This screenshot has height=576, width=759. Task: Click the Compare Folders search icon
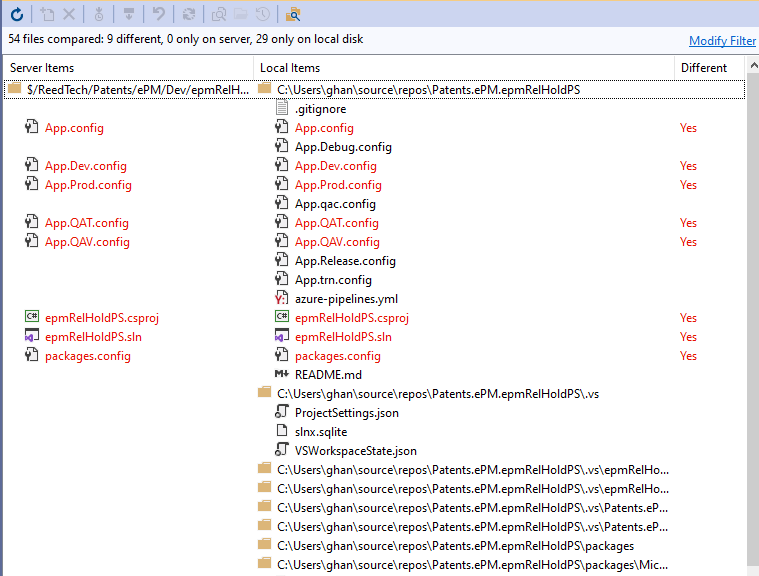[x=293, y=15]
